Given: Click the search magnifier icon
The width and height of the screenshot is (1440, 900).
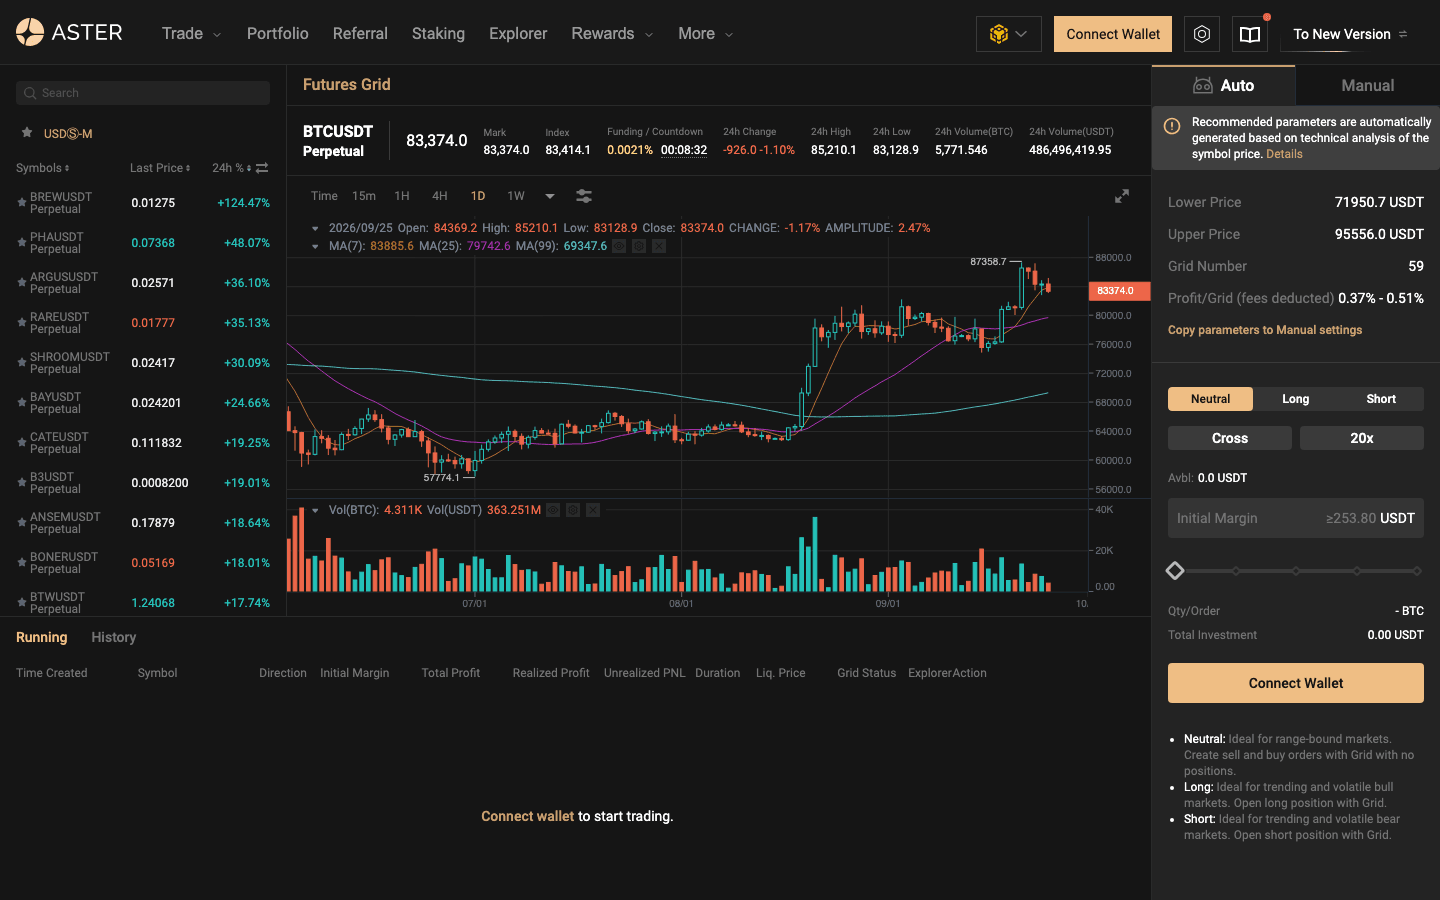Looking at the screenshot, I should click(x=30, y=93).
